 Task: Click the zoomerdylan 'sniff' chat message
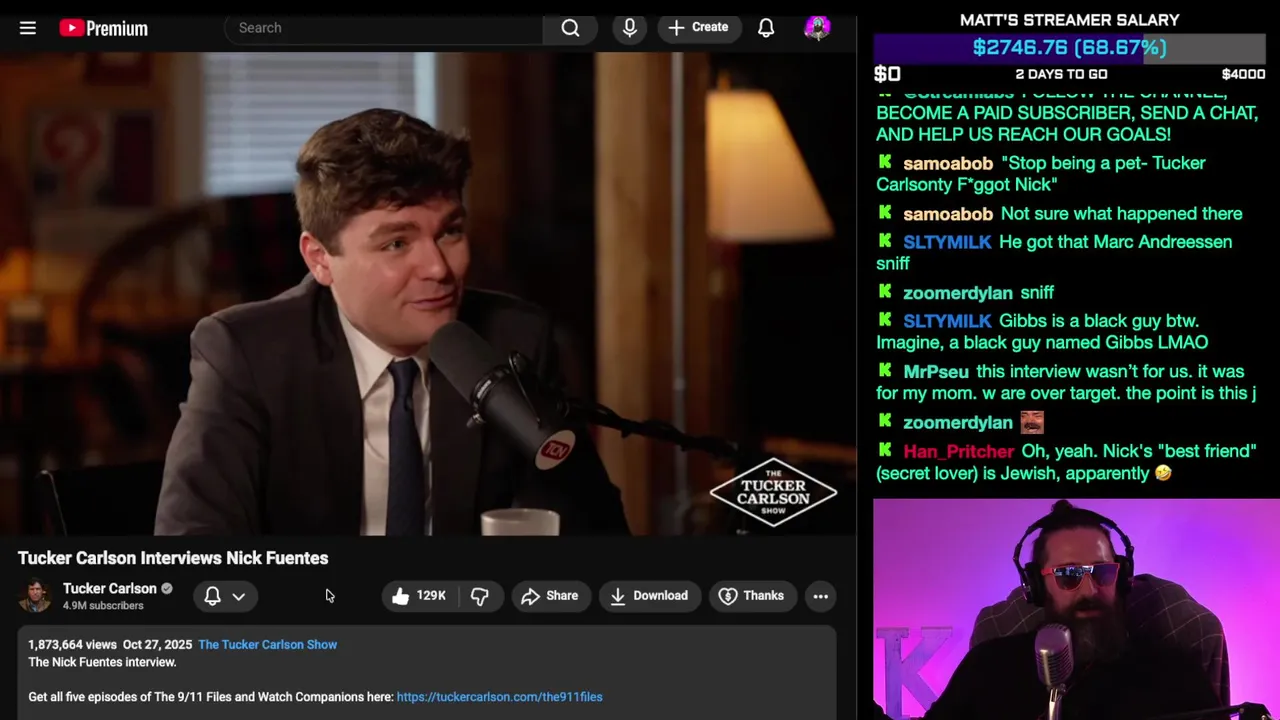click(x=1037, y=293)
